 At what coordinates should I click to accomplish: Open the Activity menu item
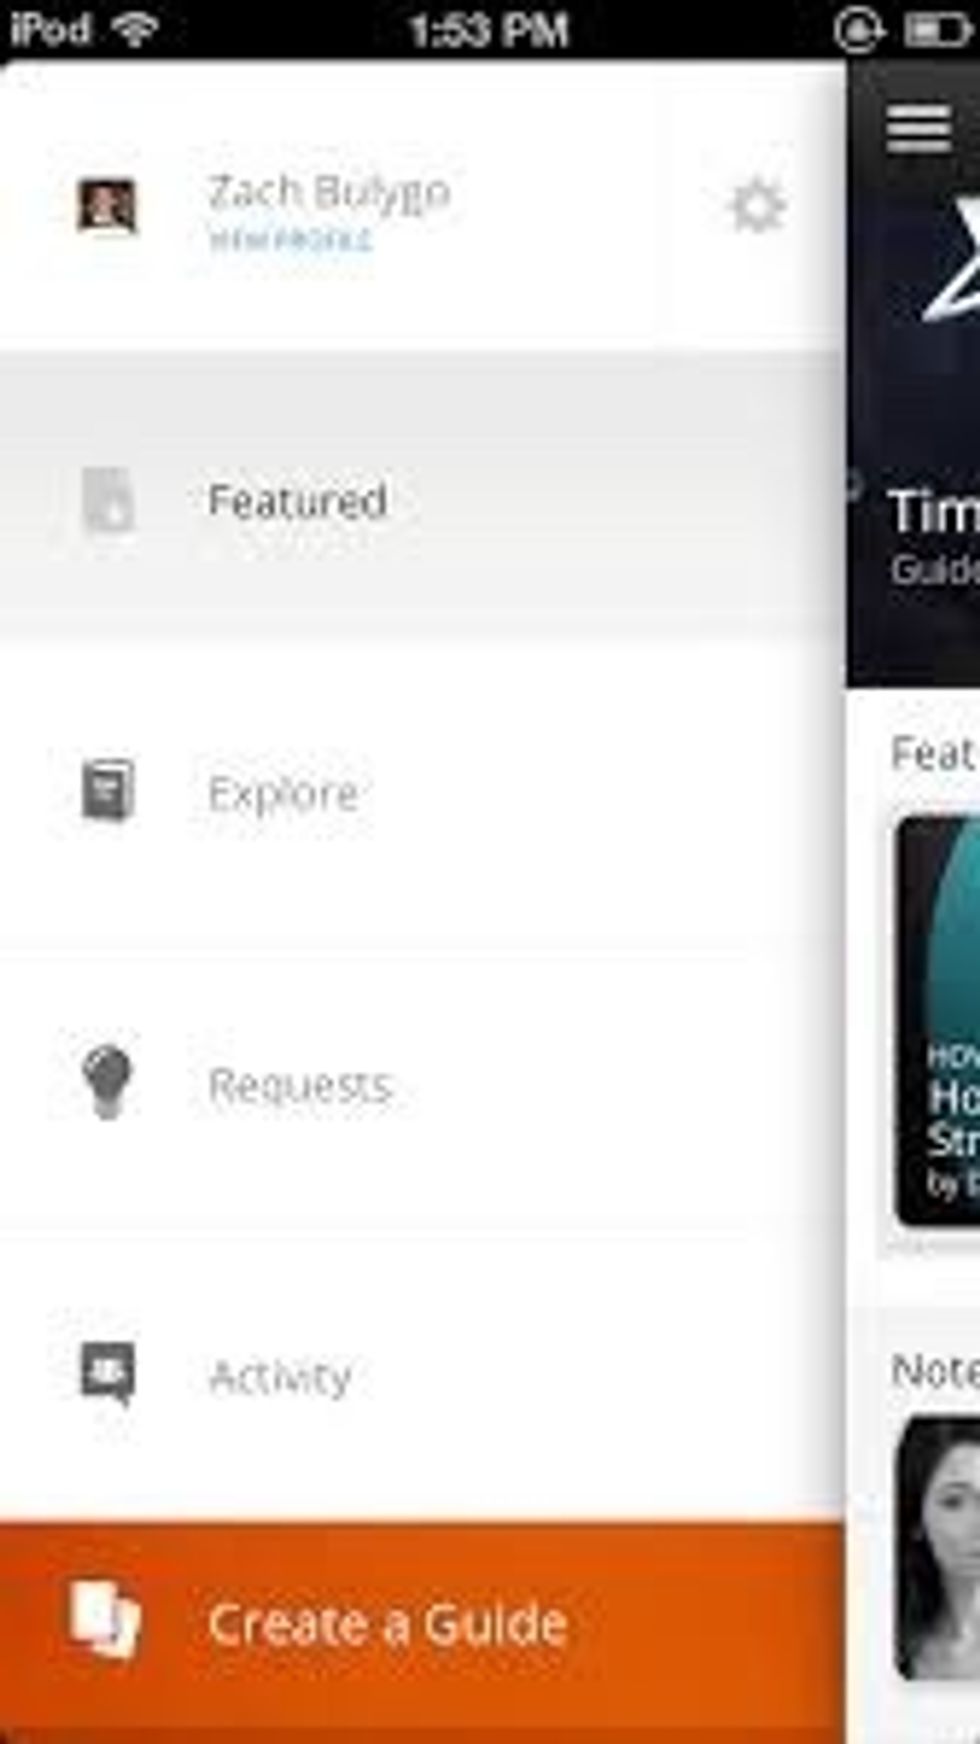(x=422, y=1376)
